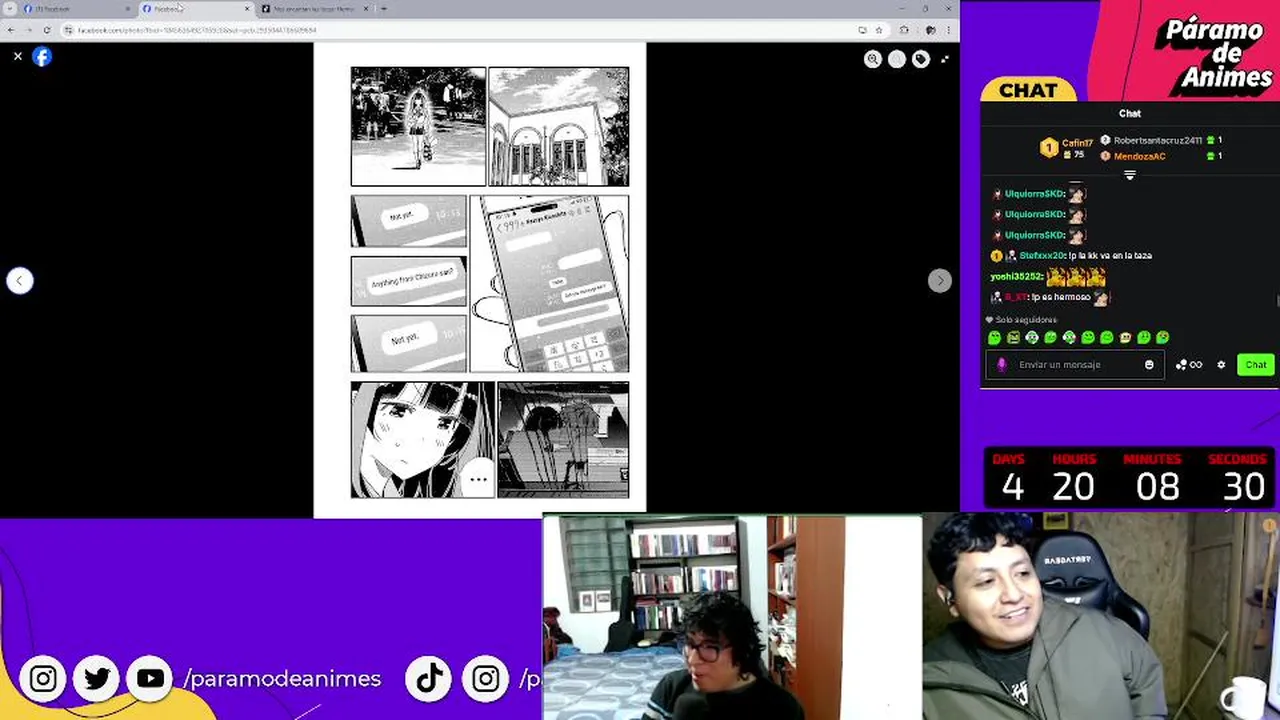Open a new browser tab with plus

[x=384, y=9]
